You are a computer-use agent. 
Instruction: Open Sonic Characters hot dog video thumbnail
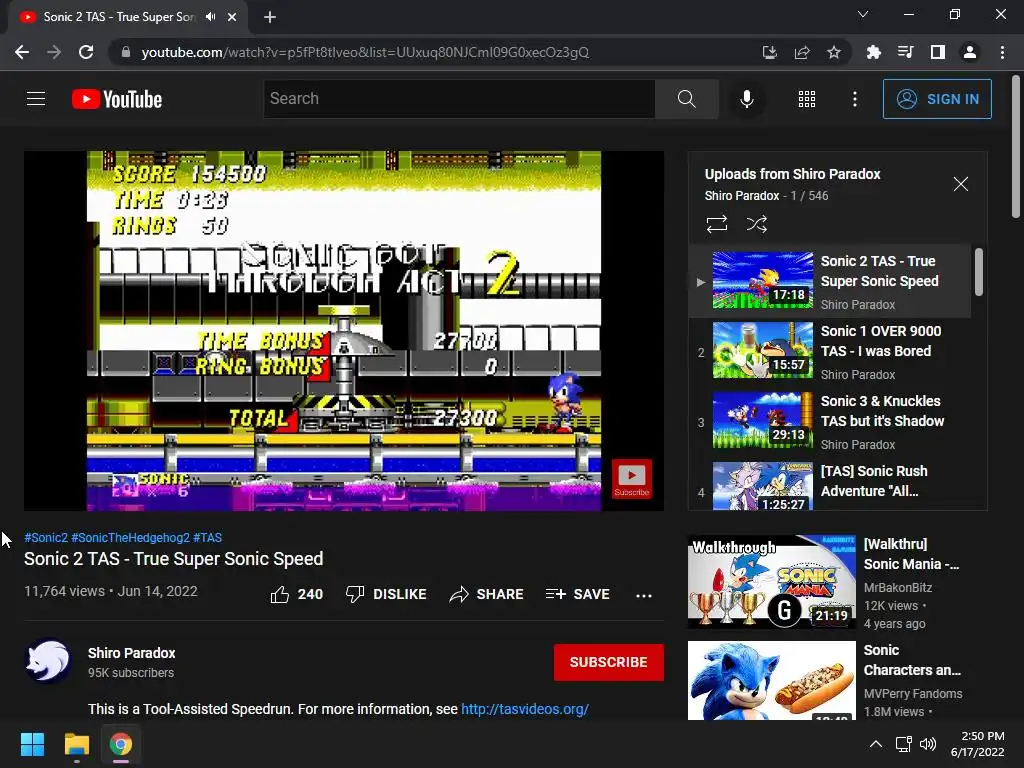pos(771,680)
